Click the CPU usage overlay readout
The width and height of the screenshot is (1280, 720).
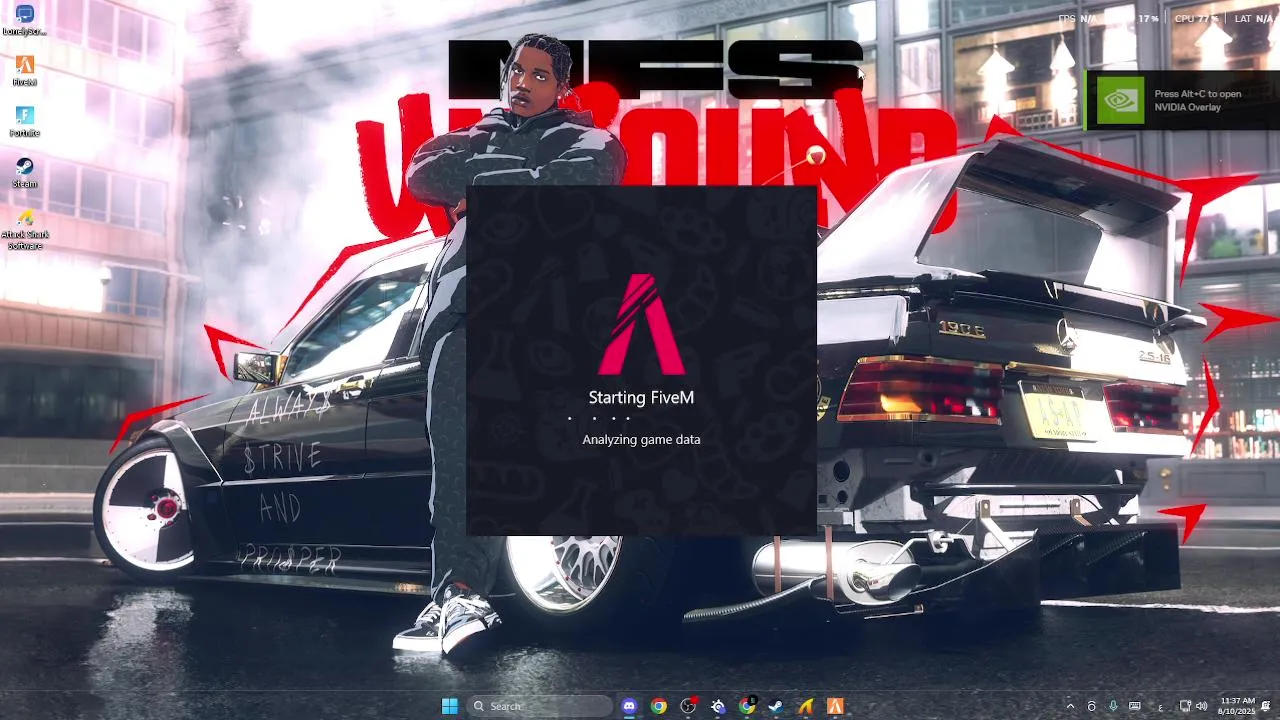(1196, 18)
